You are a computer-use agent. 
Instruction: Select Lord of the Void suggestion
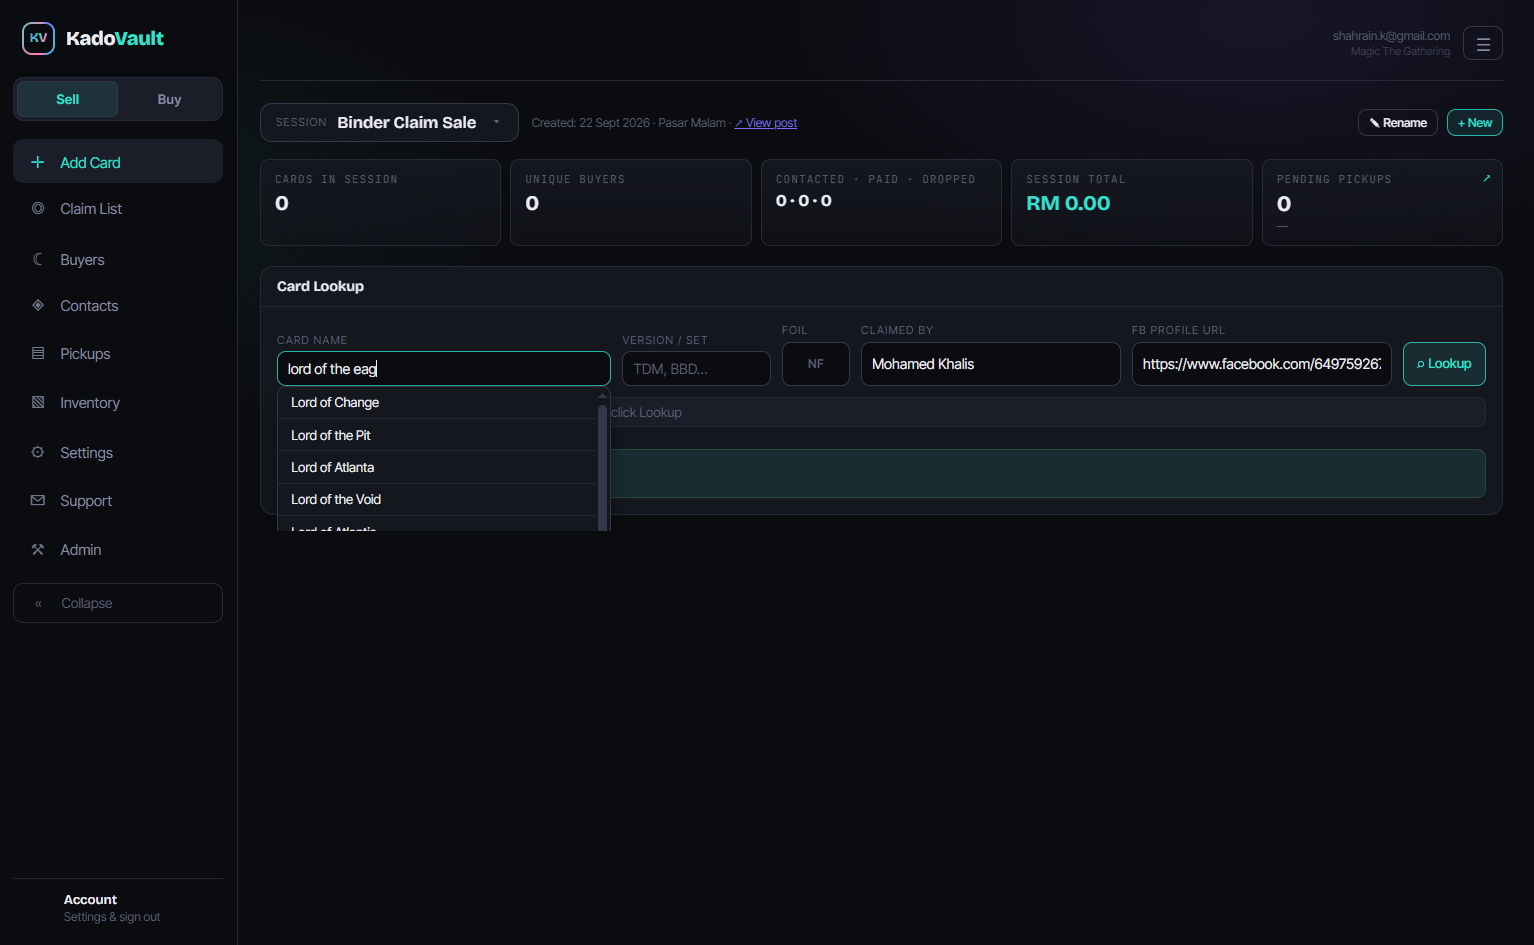(437, 499)
